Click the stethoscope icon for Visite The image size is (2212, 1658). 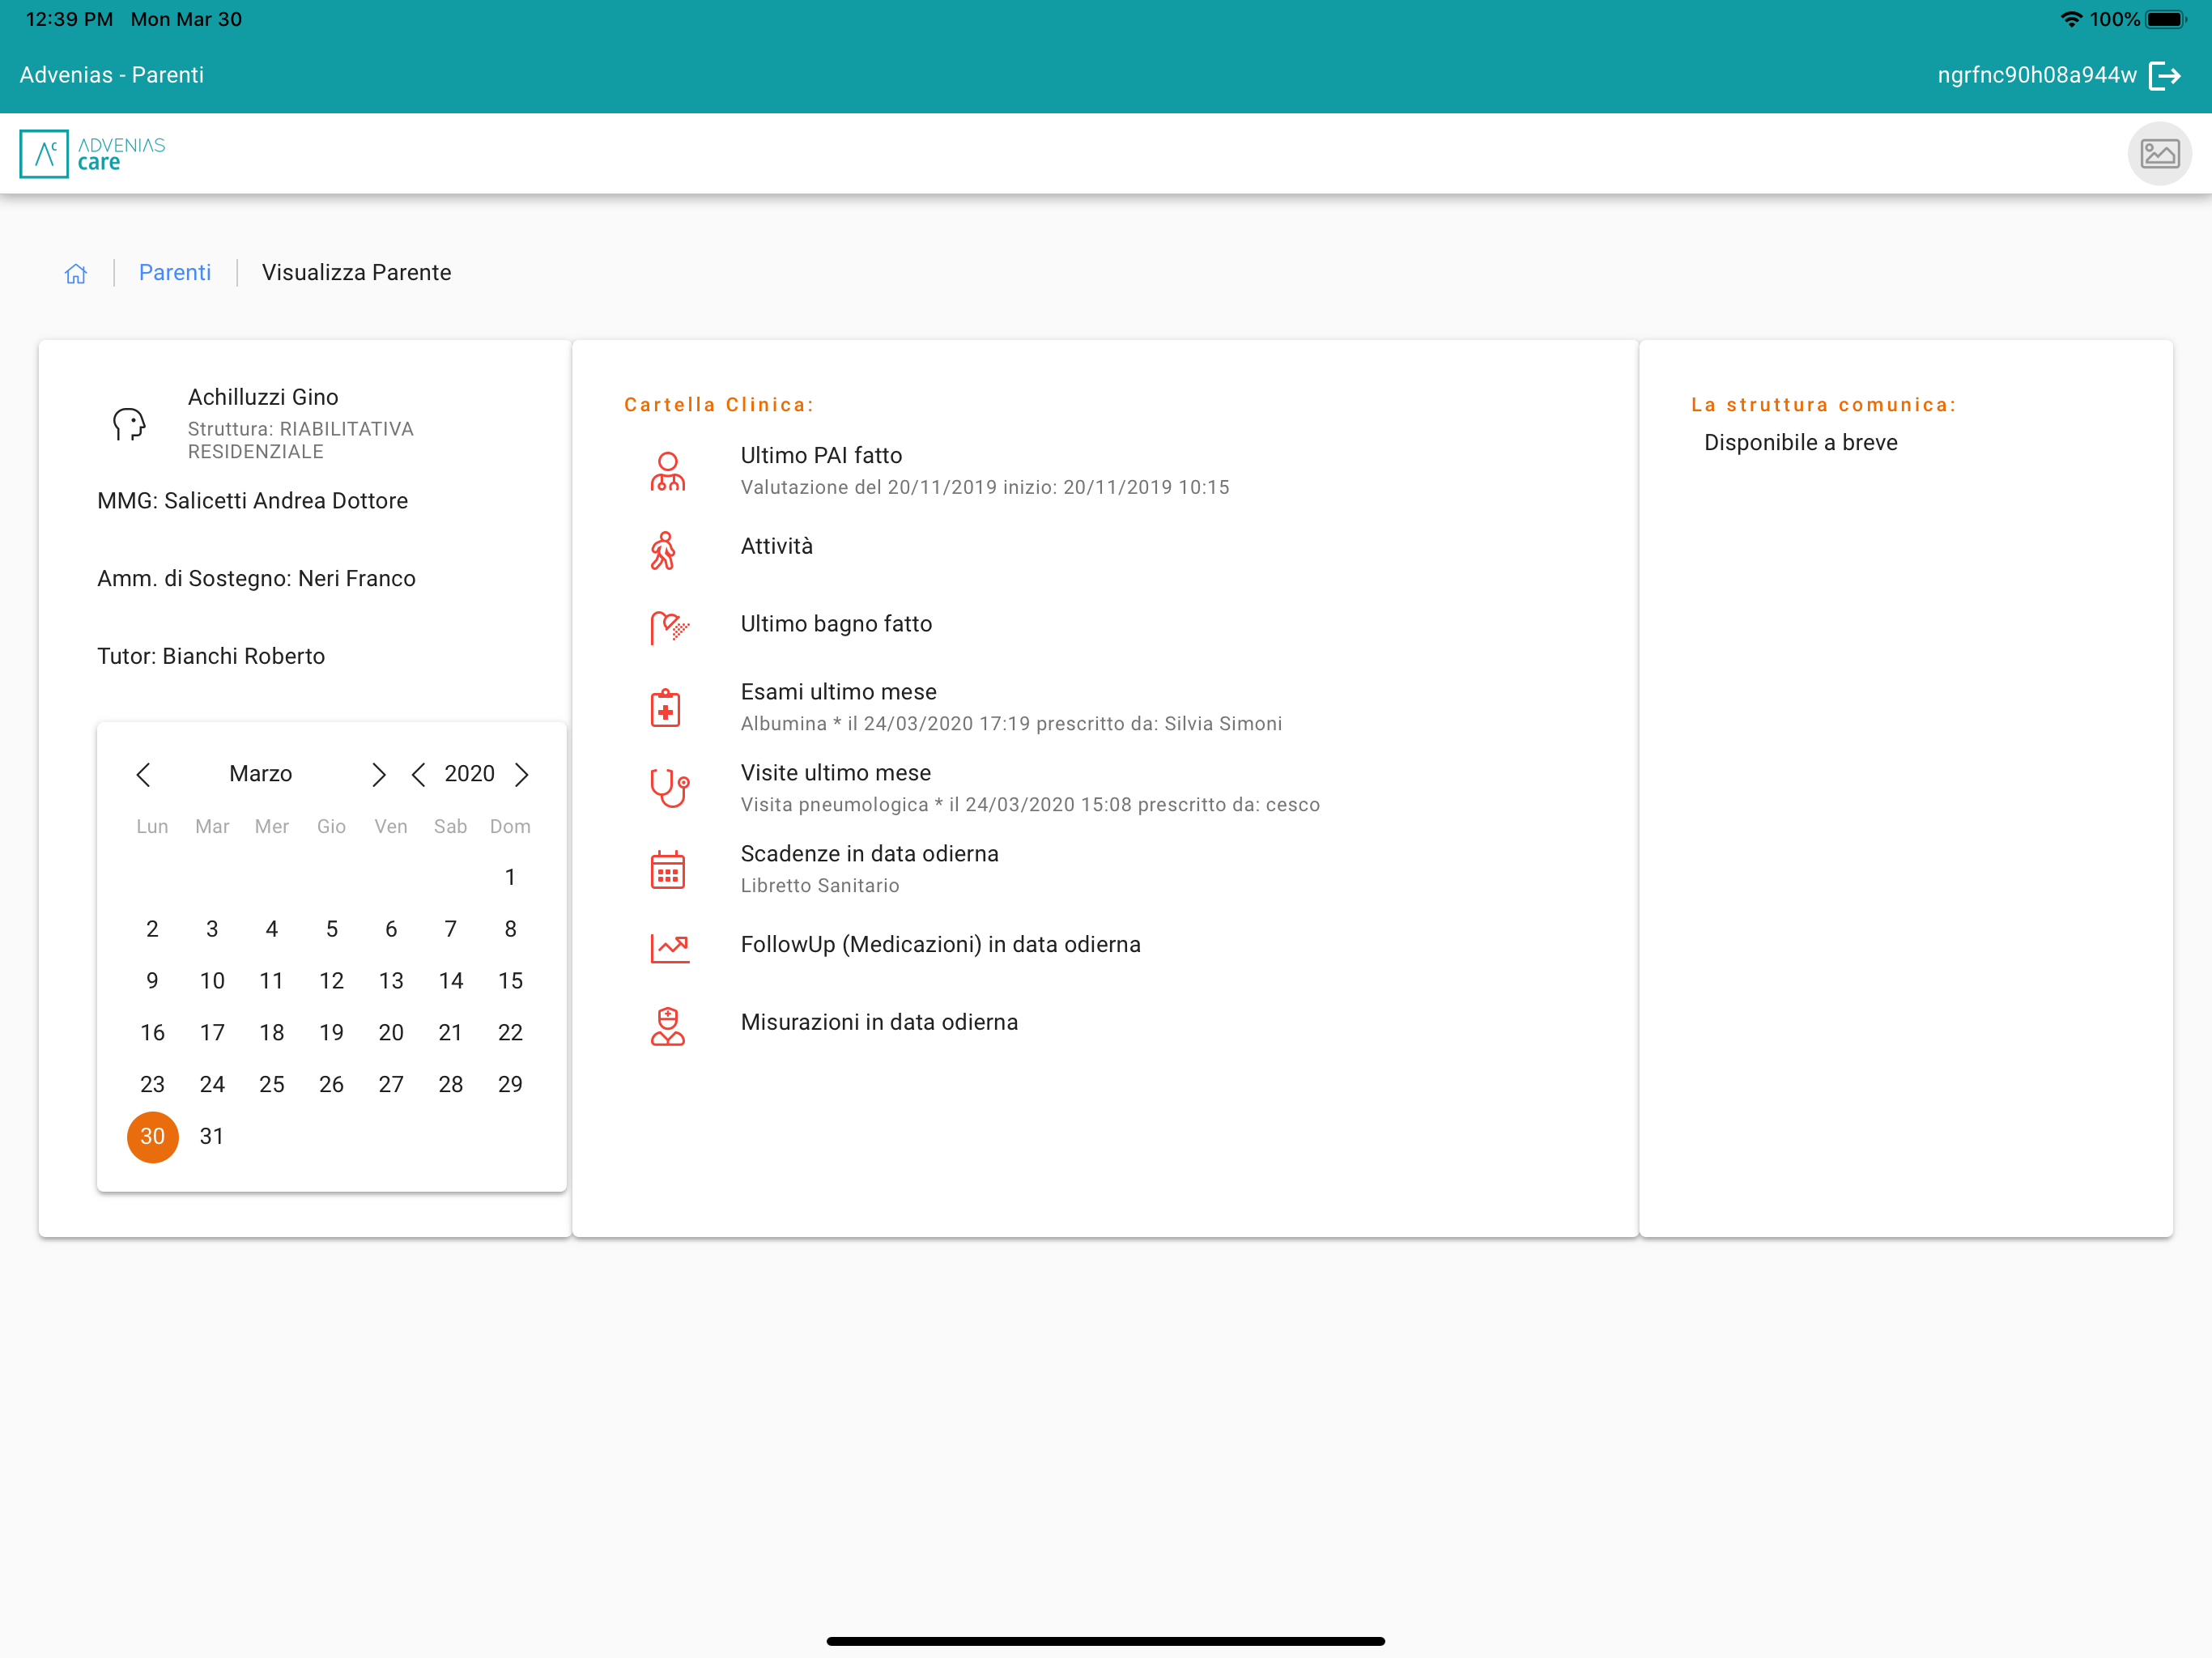point(669,788)
